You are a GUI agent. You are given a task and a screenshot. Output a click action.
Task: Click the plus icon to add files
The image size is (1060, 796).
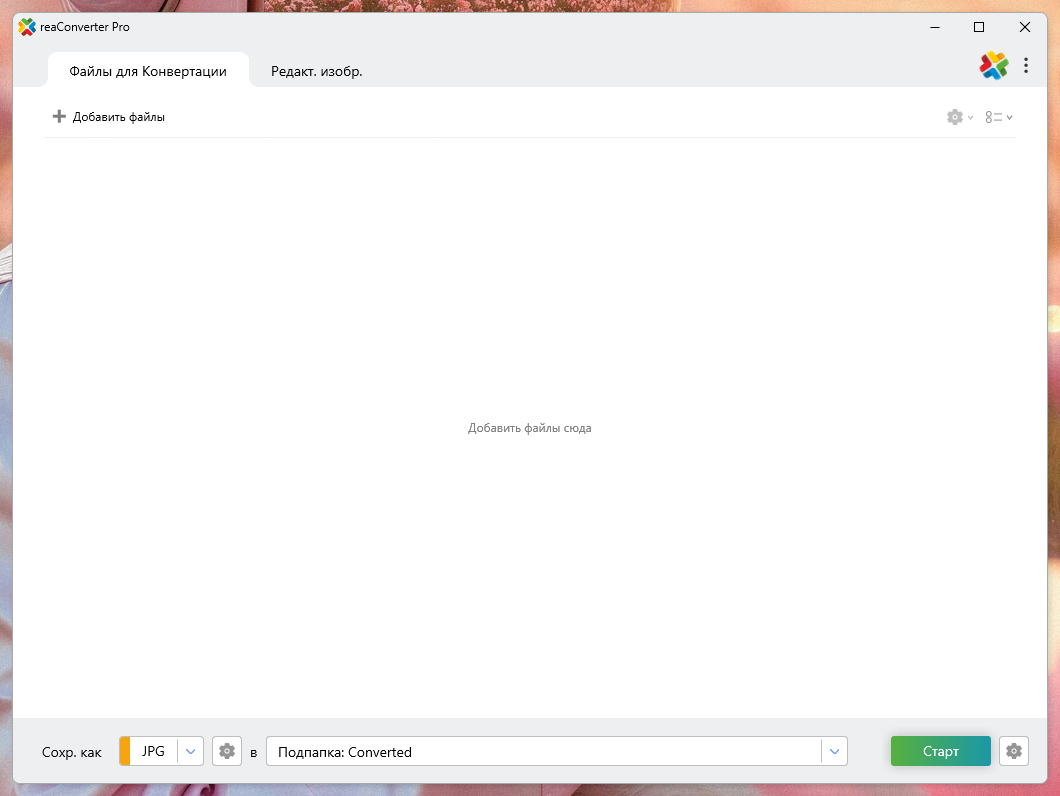(x=59, y=117)
